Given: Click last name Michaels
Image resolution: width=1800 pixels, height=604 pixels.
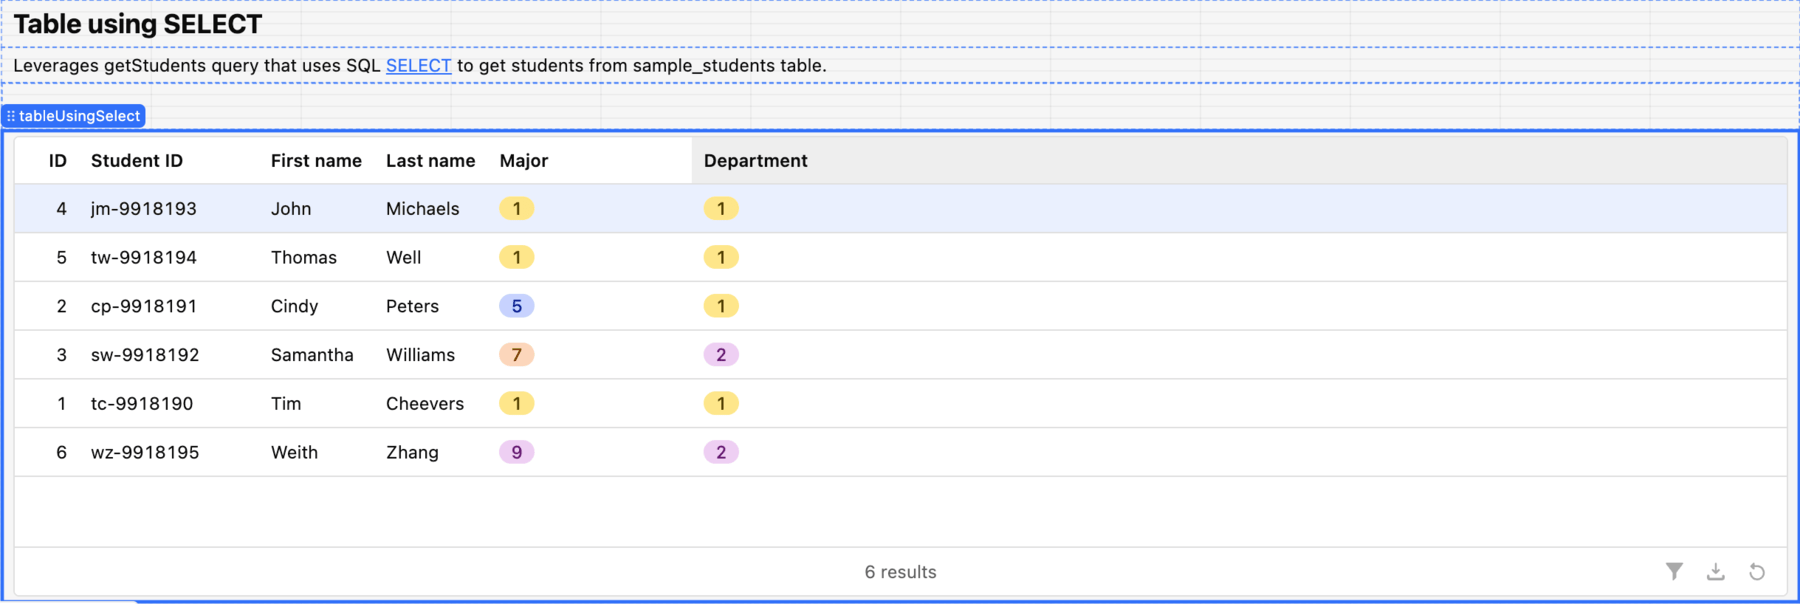Looking at the screenshot, I should [423, 208].
